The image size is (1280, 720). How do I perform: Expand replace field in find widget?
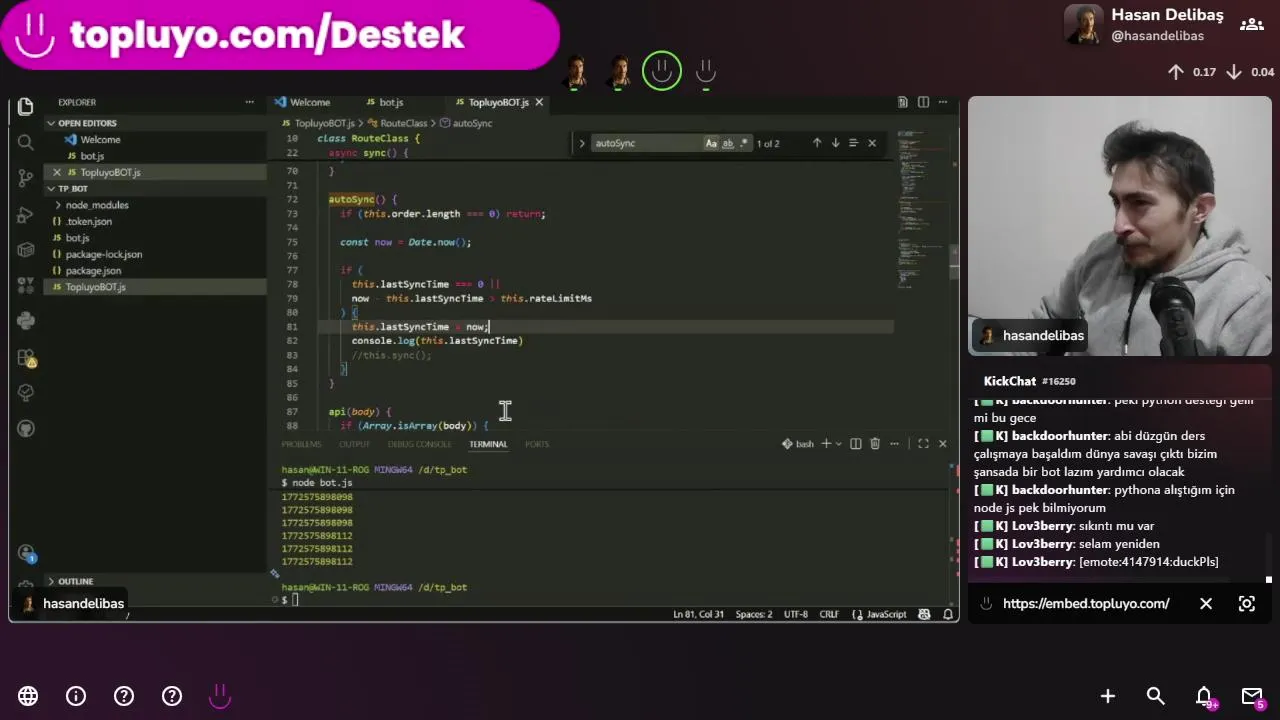click(582, 143)
